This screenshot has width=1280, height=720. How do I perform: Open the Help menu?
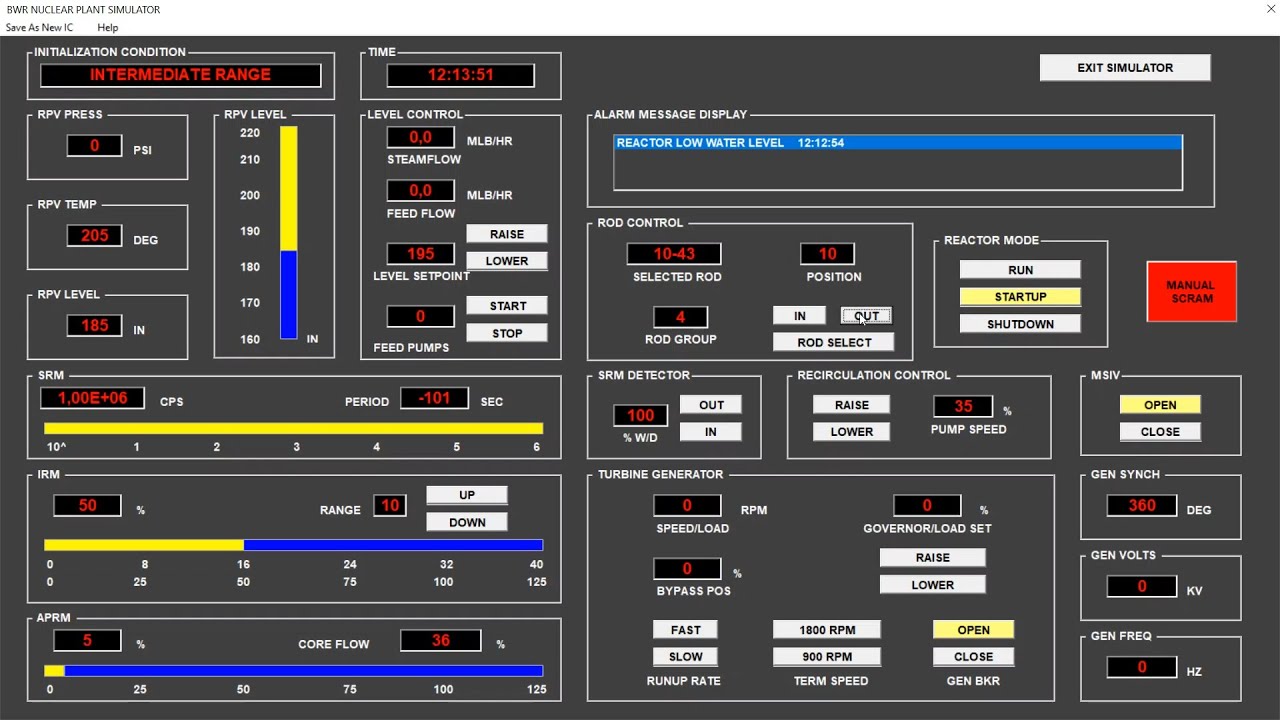point(107,27)
